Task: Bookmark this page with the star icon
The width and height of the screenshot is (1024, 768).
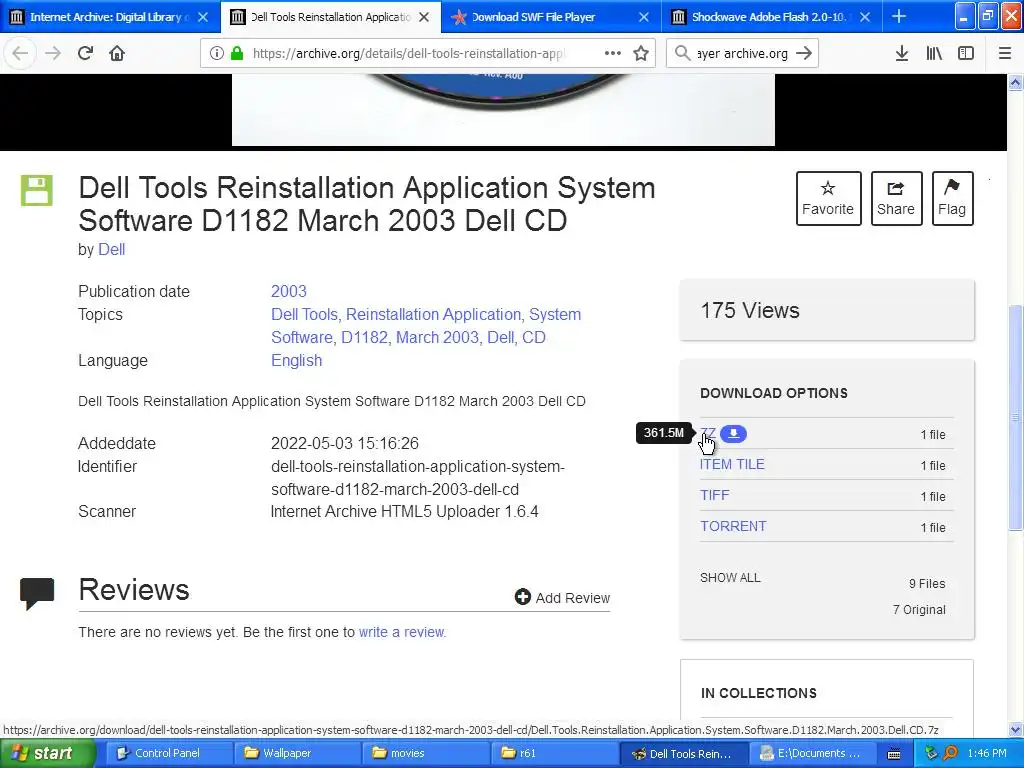Action: [641, 54]
